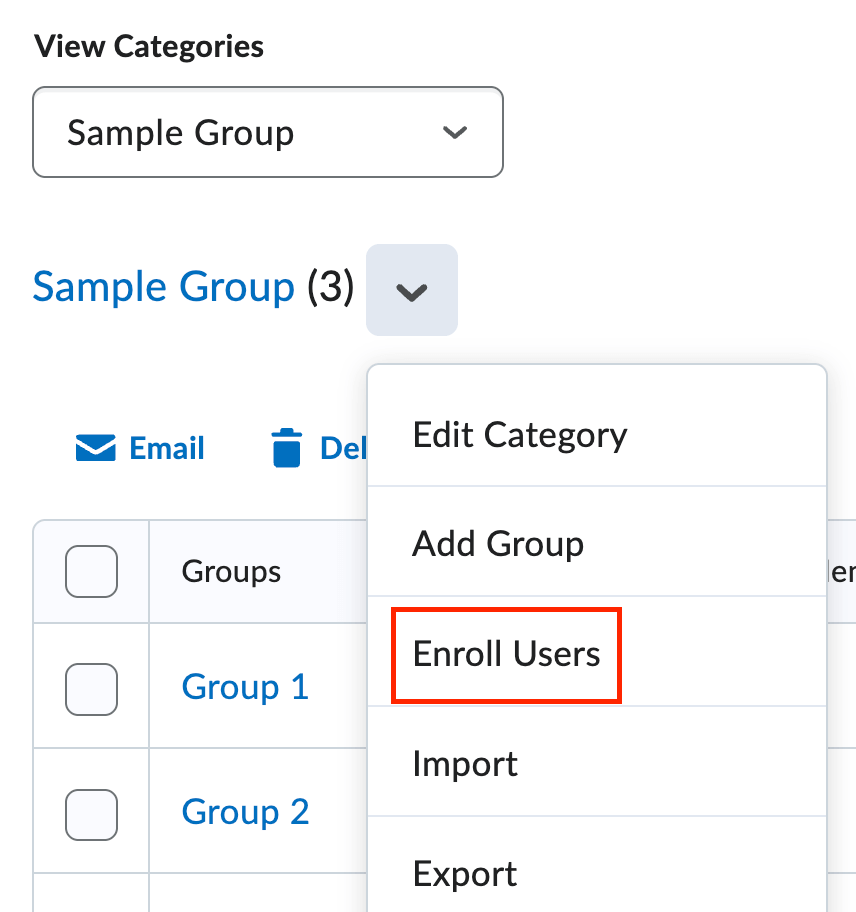Choose Add Group from the menu
856x912 pixels.
(x=497, y=544)
